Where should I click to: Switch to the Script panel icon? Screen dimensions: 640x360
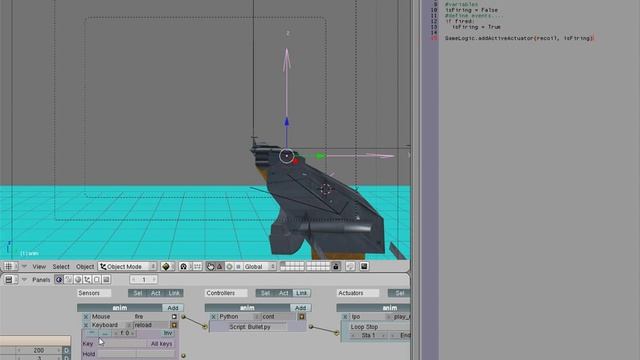[68, 280]
